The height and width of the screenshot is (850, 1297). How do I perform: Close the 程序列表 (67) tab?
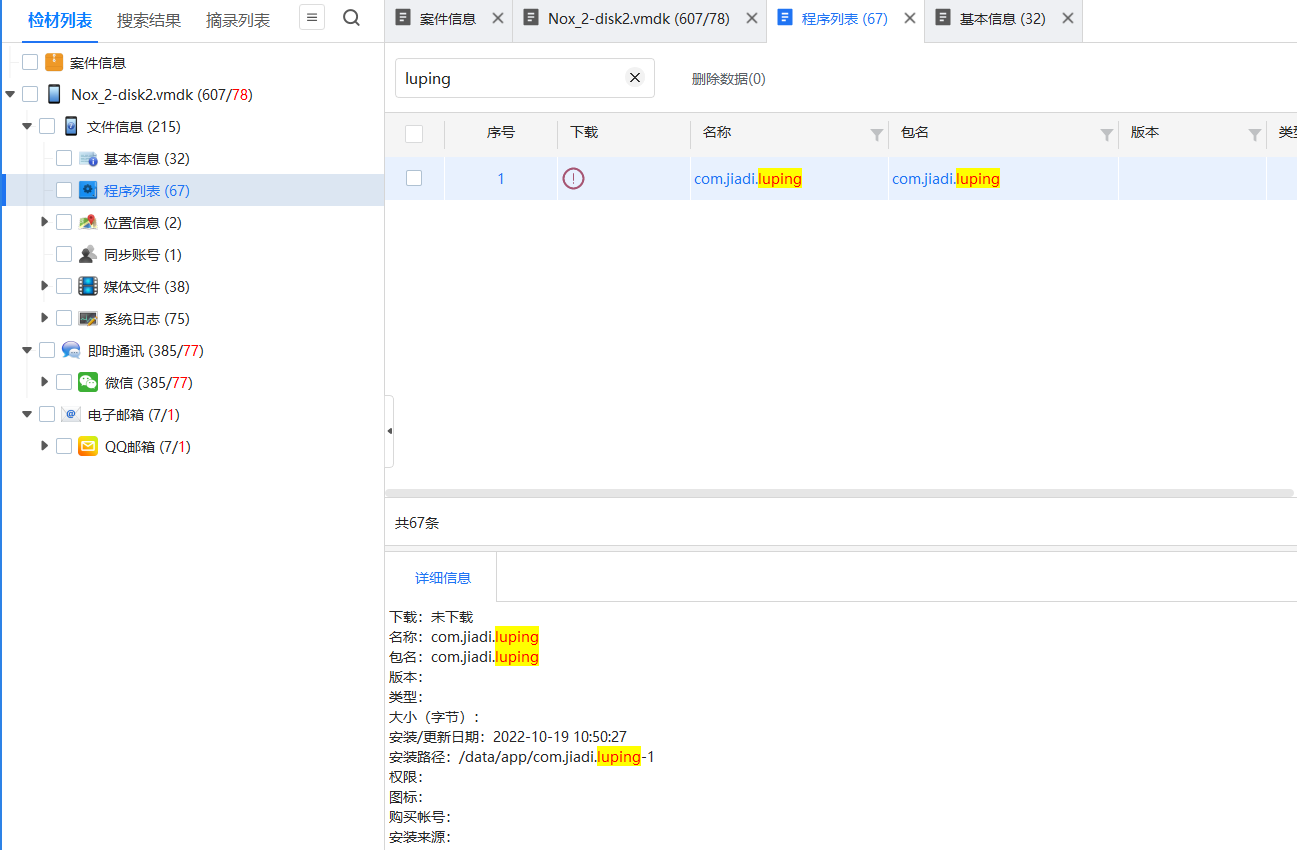(909, 18)
